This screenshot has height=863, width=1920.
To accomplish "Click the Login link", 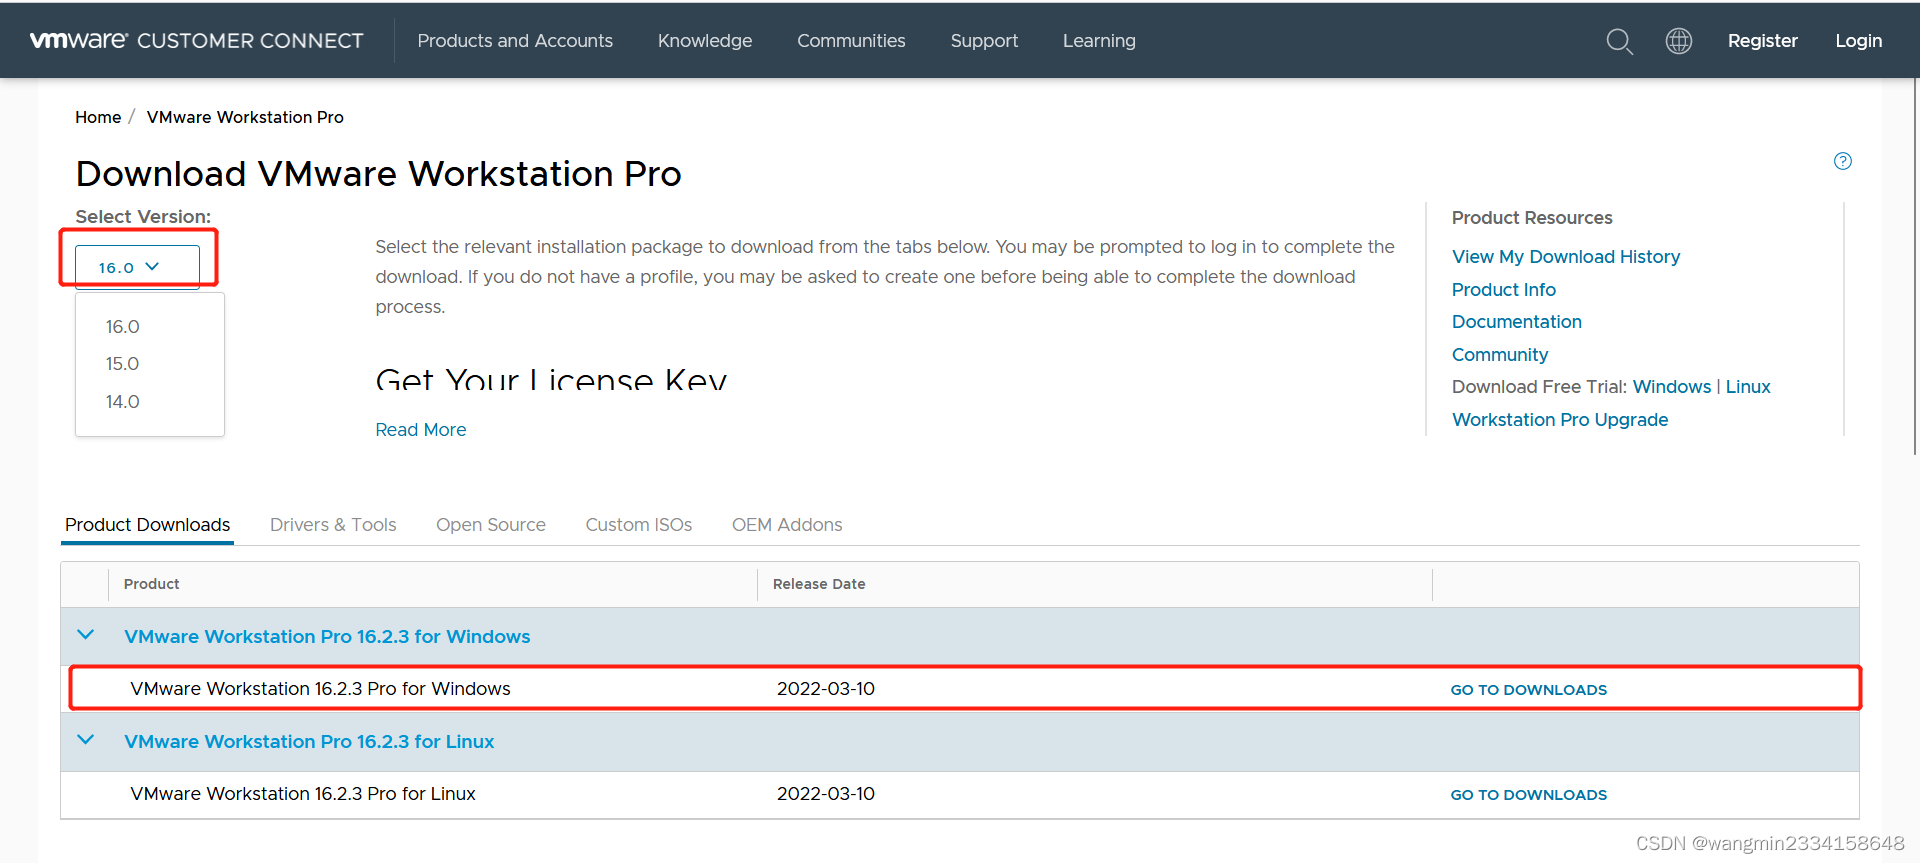I will click(1859, 41).
